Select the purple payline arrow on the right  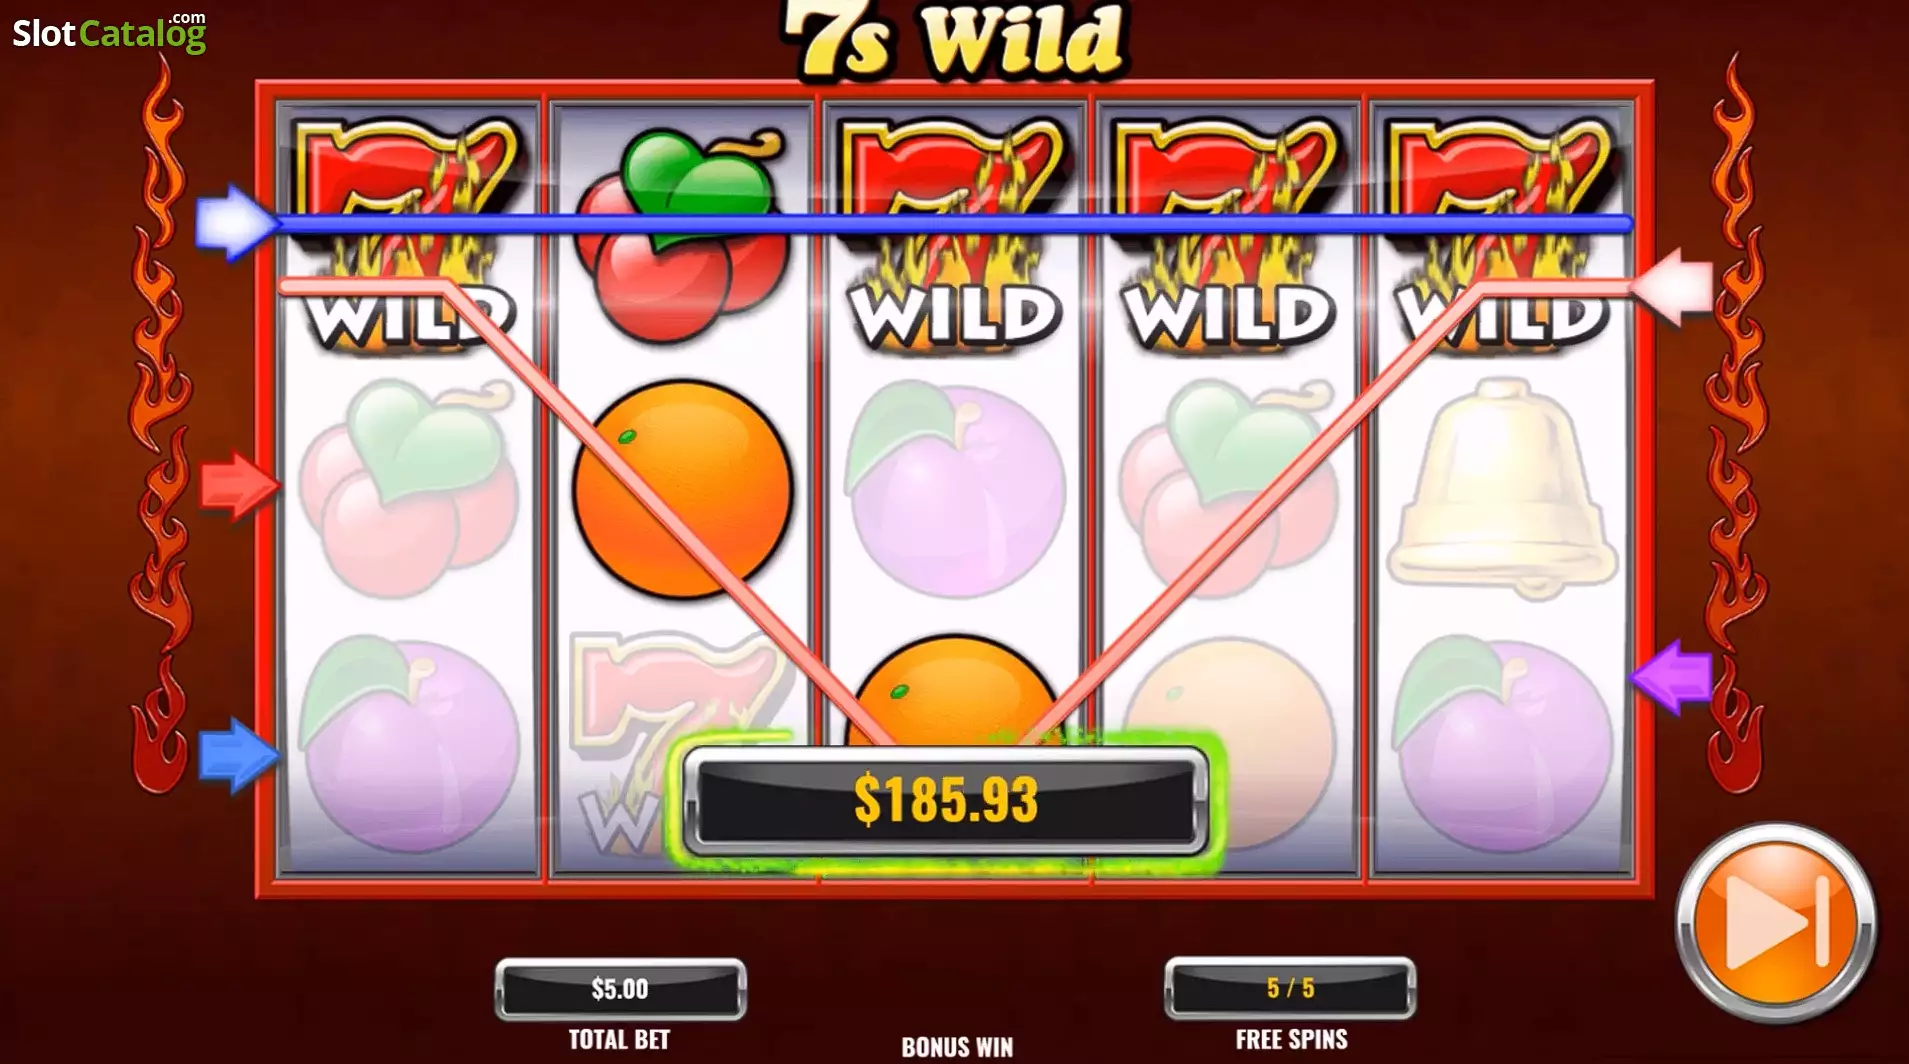tap(1671, 678)
